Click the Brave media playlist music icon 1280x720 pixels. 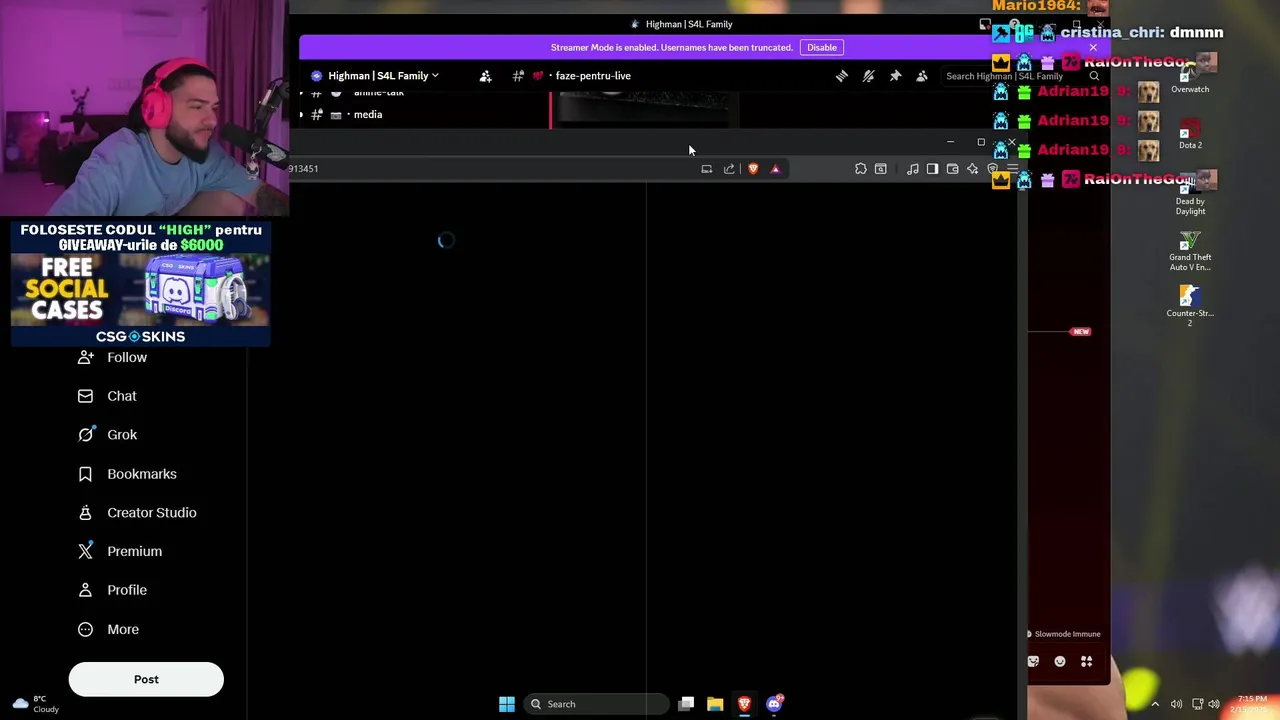(x=913, y=169)
